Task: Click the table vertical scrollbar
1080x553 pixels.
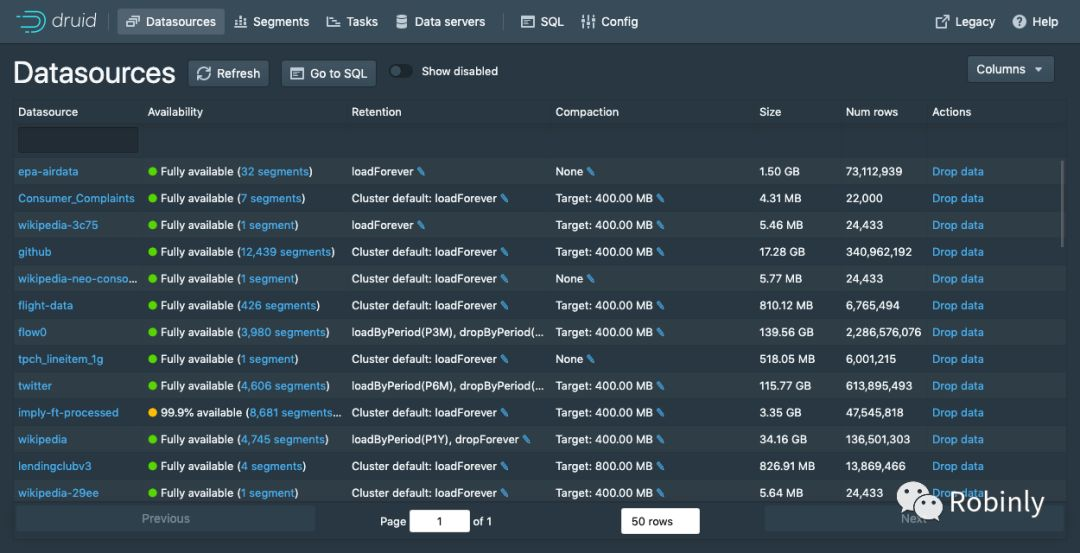Action: [x=1063, y=203]
